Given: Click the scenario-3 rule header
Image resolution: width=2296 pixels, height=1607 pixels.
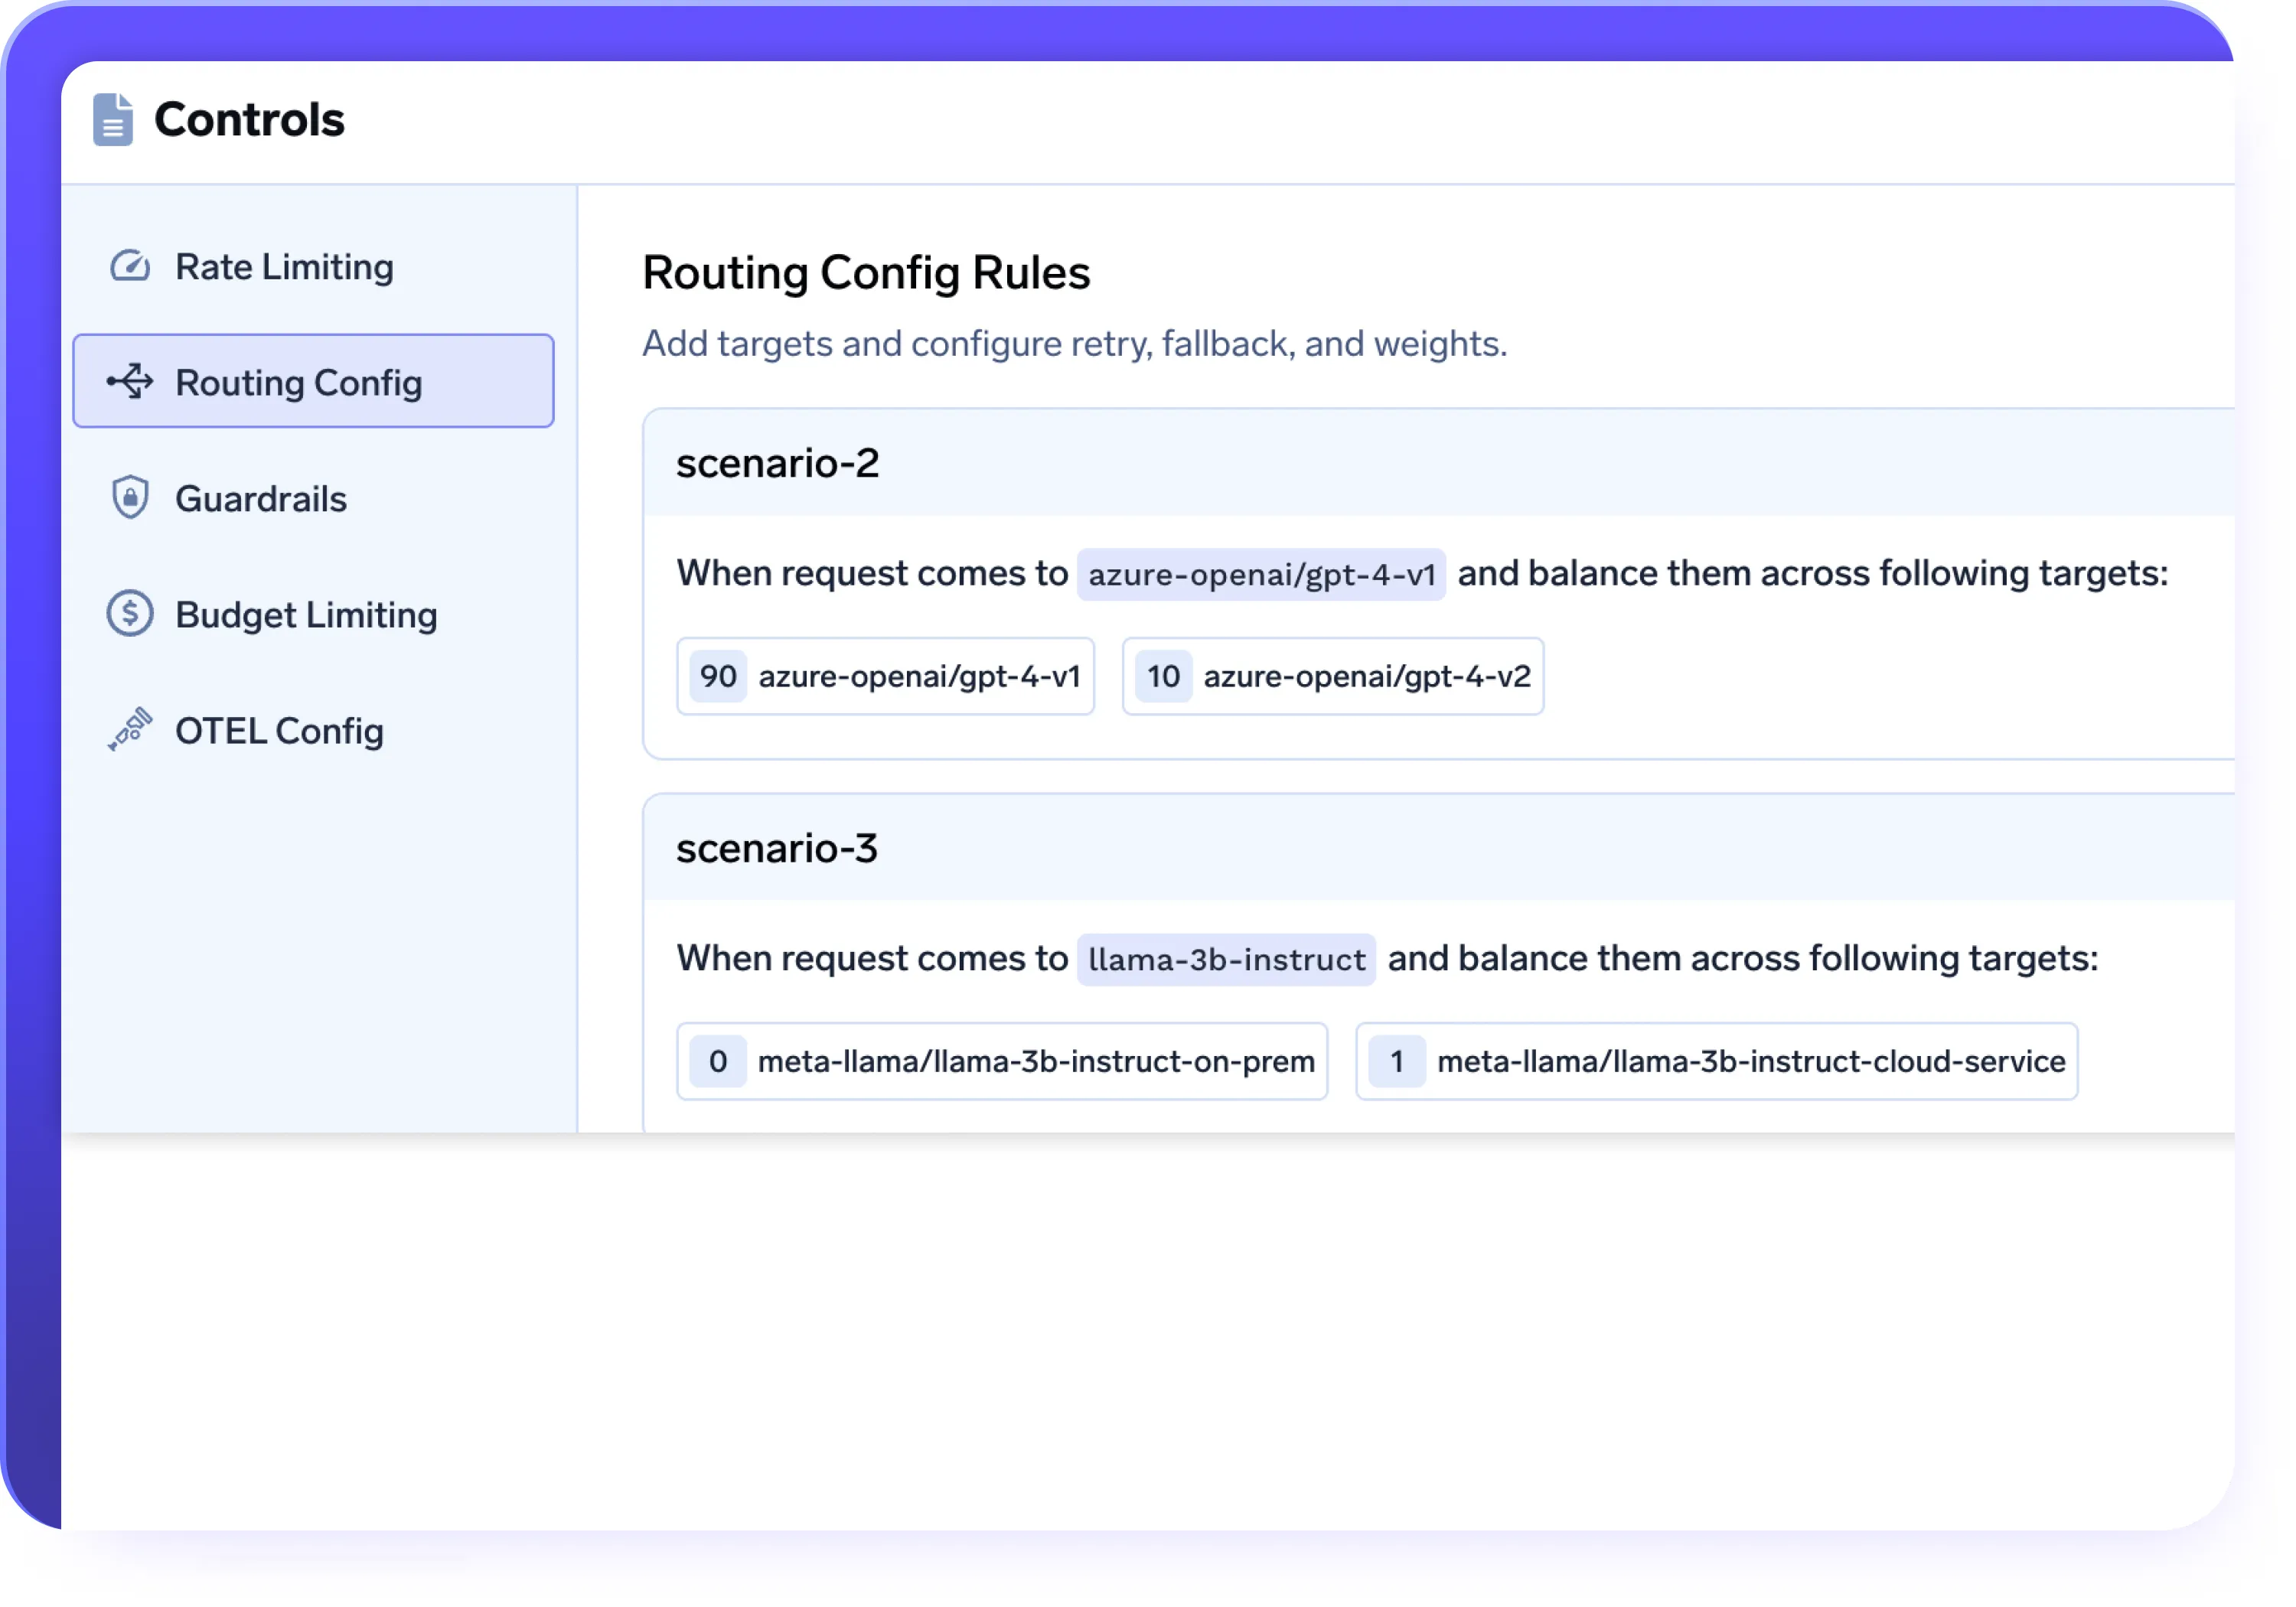Looking at the screenshot, I should pyautogui.click(x=776, y=848).
